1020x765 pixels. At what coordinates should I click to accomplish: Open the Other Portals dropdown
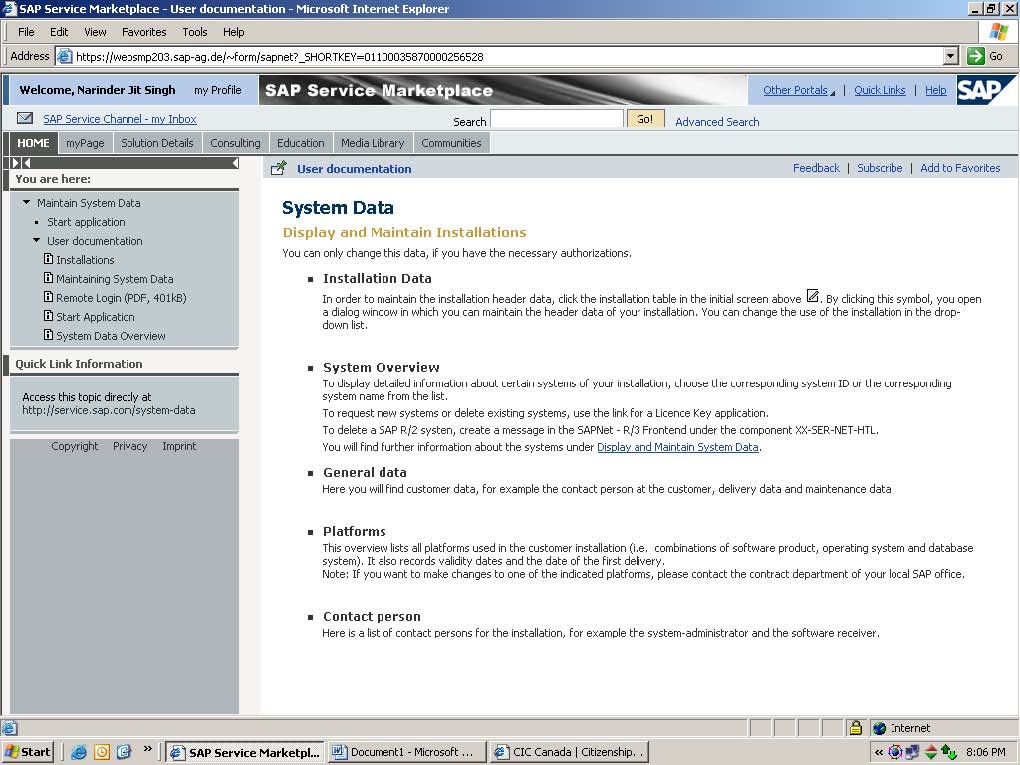coord(799,90)
